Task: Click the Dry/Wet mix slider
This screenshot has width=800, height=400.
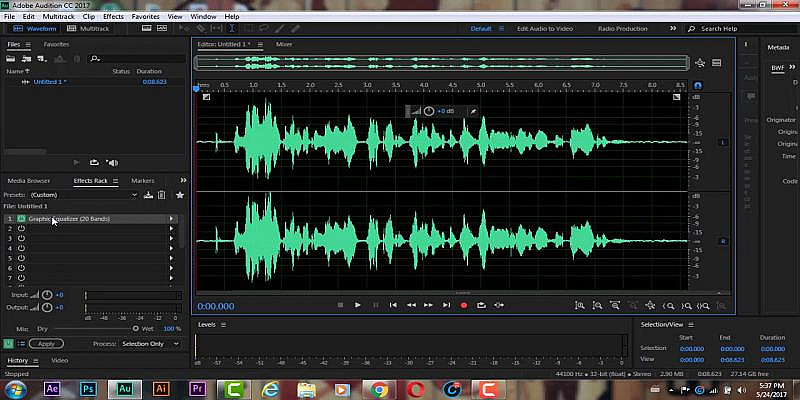Action: pos(95,328)
